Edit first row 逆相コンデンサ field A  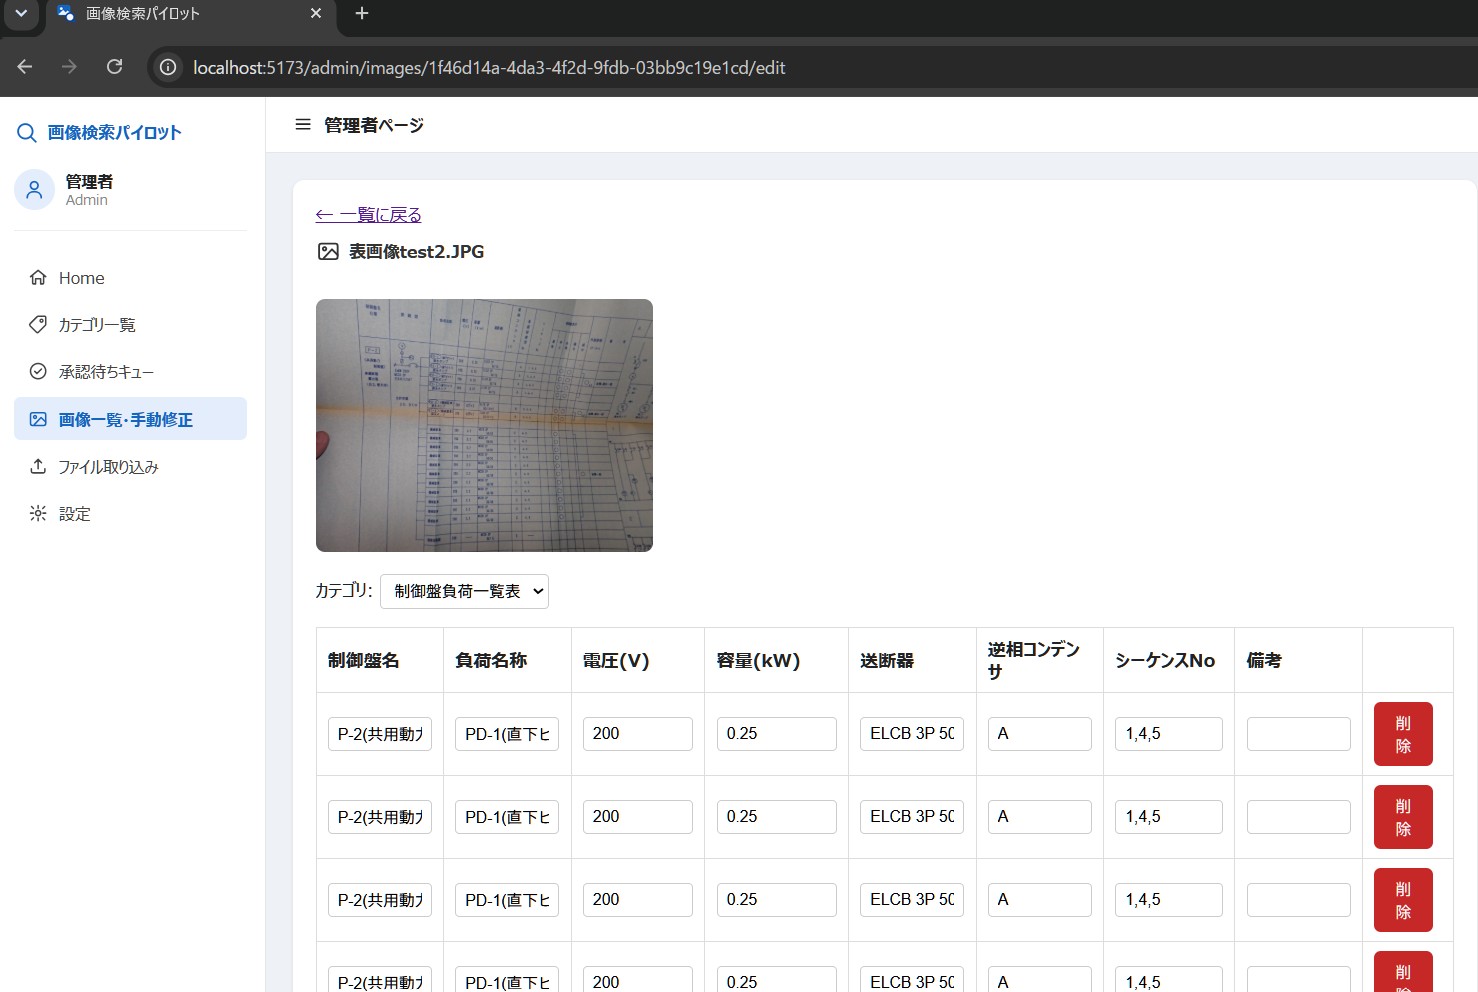1040,734
